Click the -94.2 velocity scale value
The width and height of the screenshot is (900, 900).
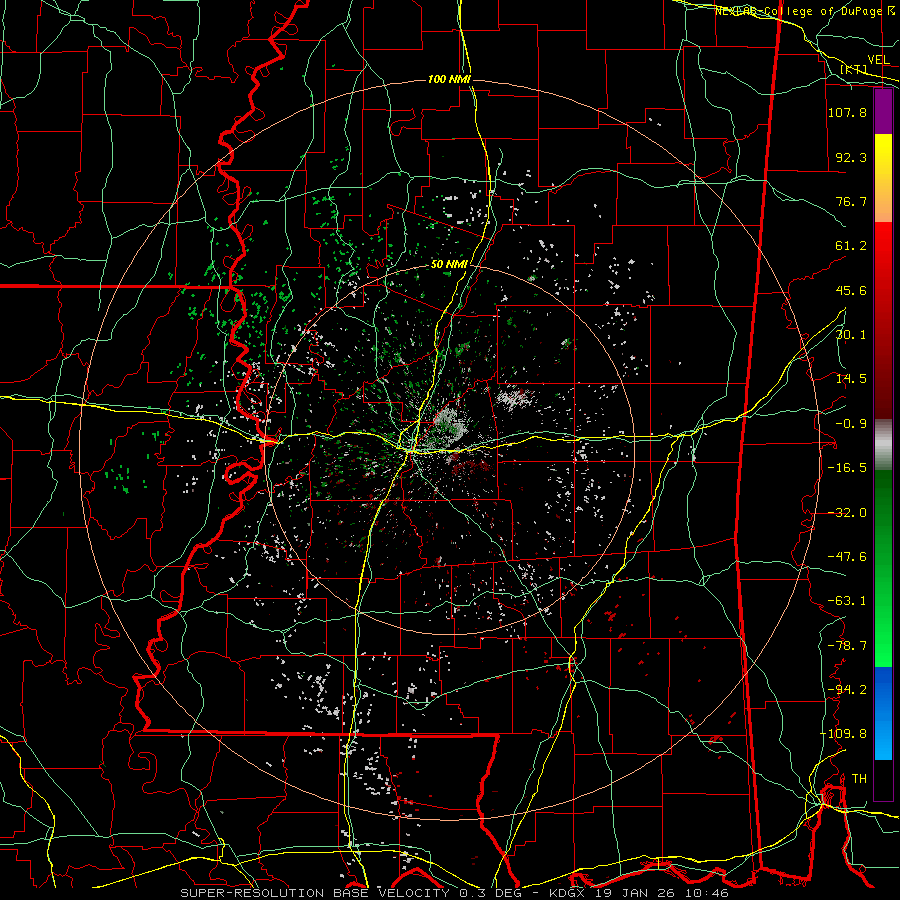(847, 690)
